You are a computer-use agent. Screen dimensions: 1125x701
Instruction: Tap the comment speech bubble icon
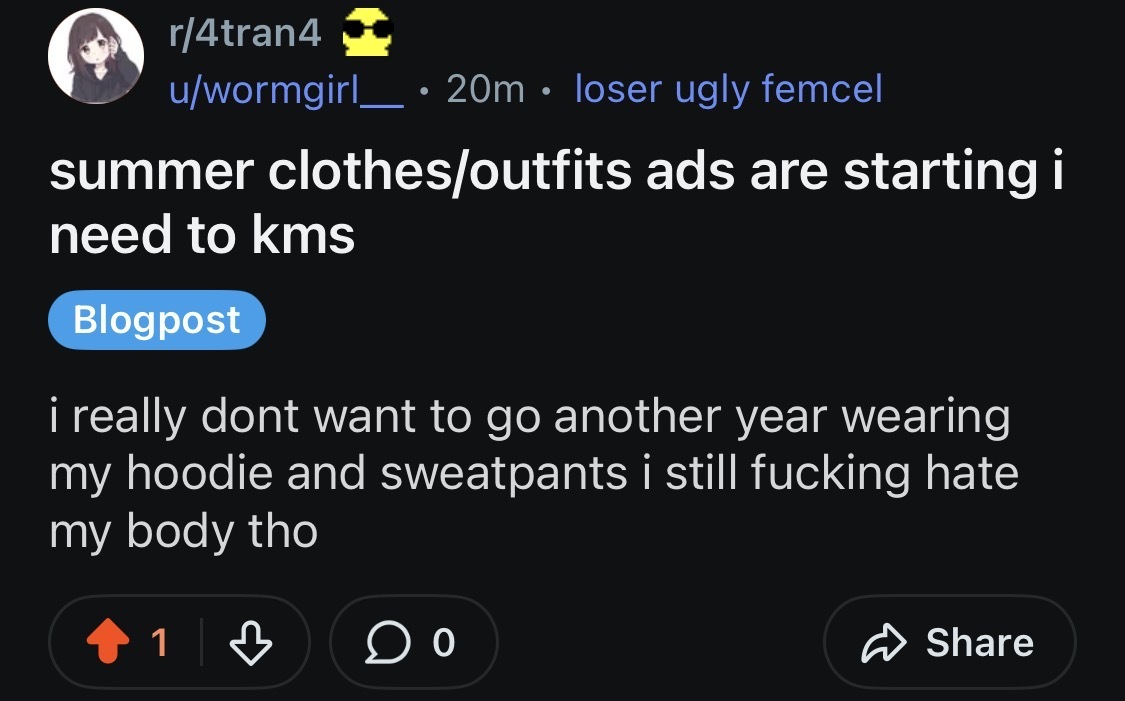point(386,643)
